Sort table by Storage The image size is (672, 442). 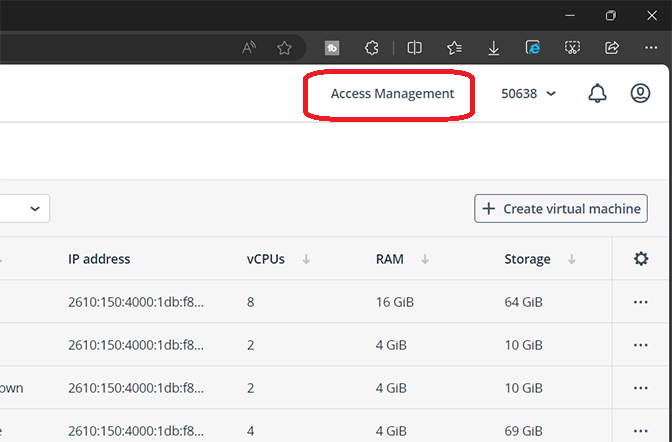[x=571, y=259]
